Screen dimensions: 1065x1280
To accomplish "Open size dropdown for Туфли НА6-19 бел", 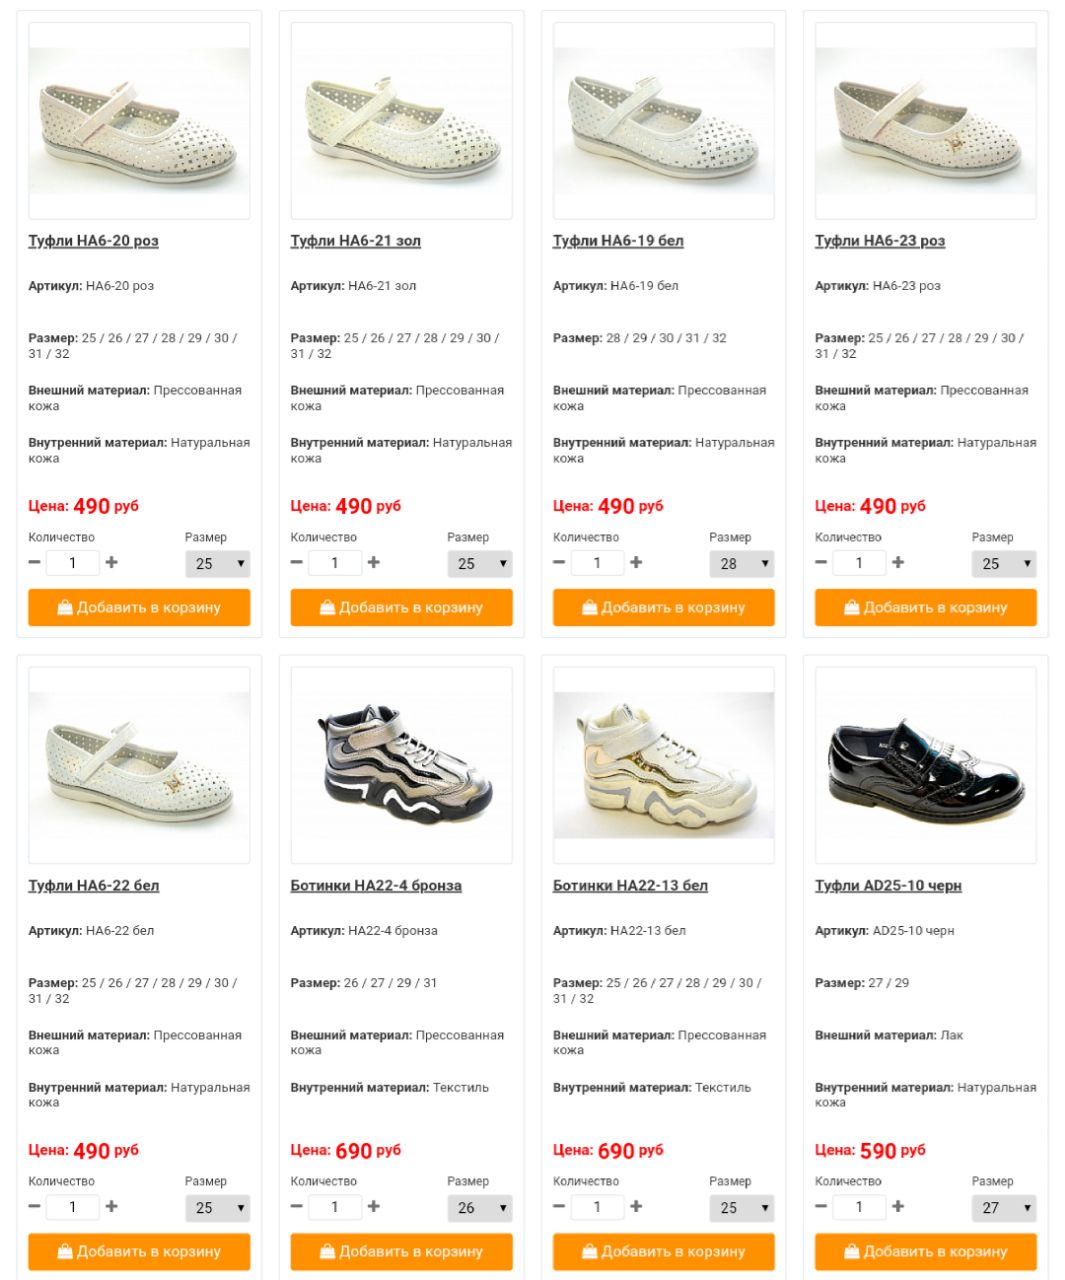I will (742, 564).
